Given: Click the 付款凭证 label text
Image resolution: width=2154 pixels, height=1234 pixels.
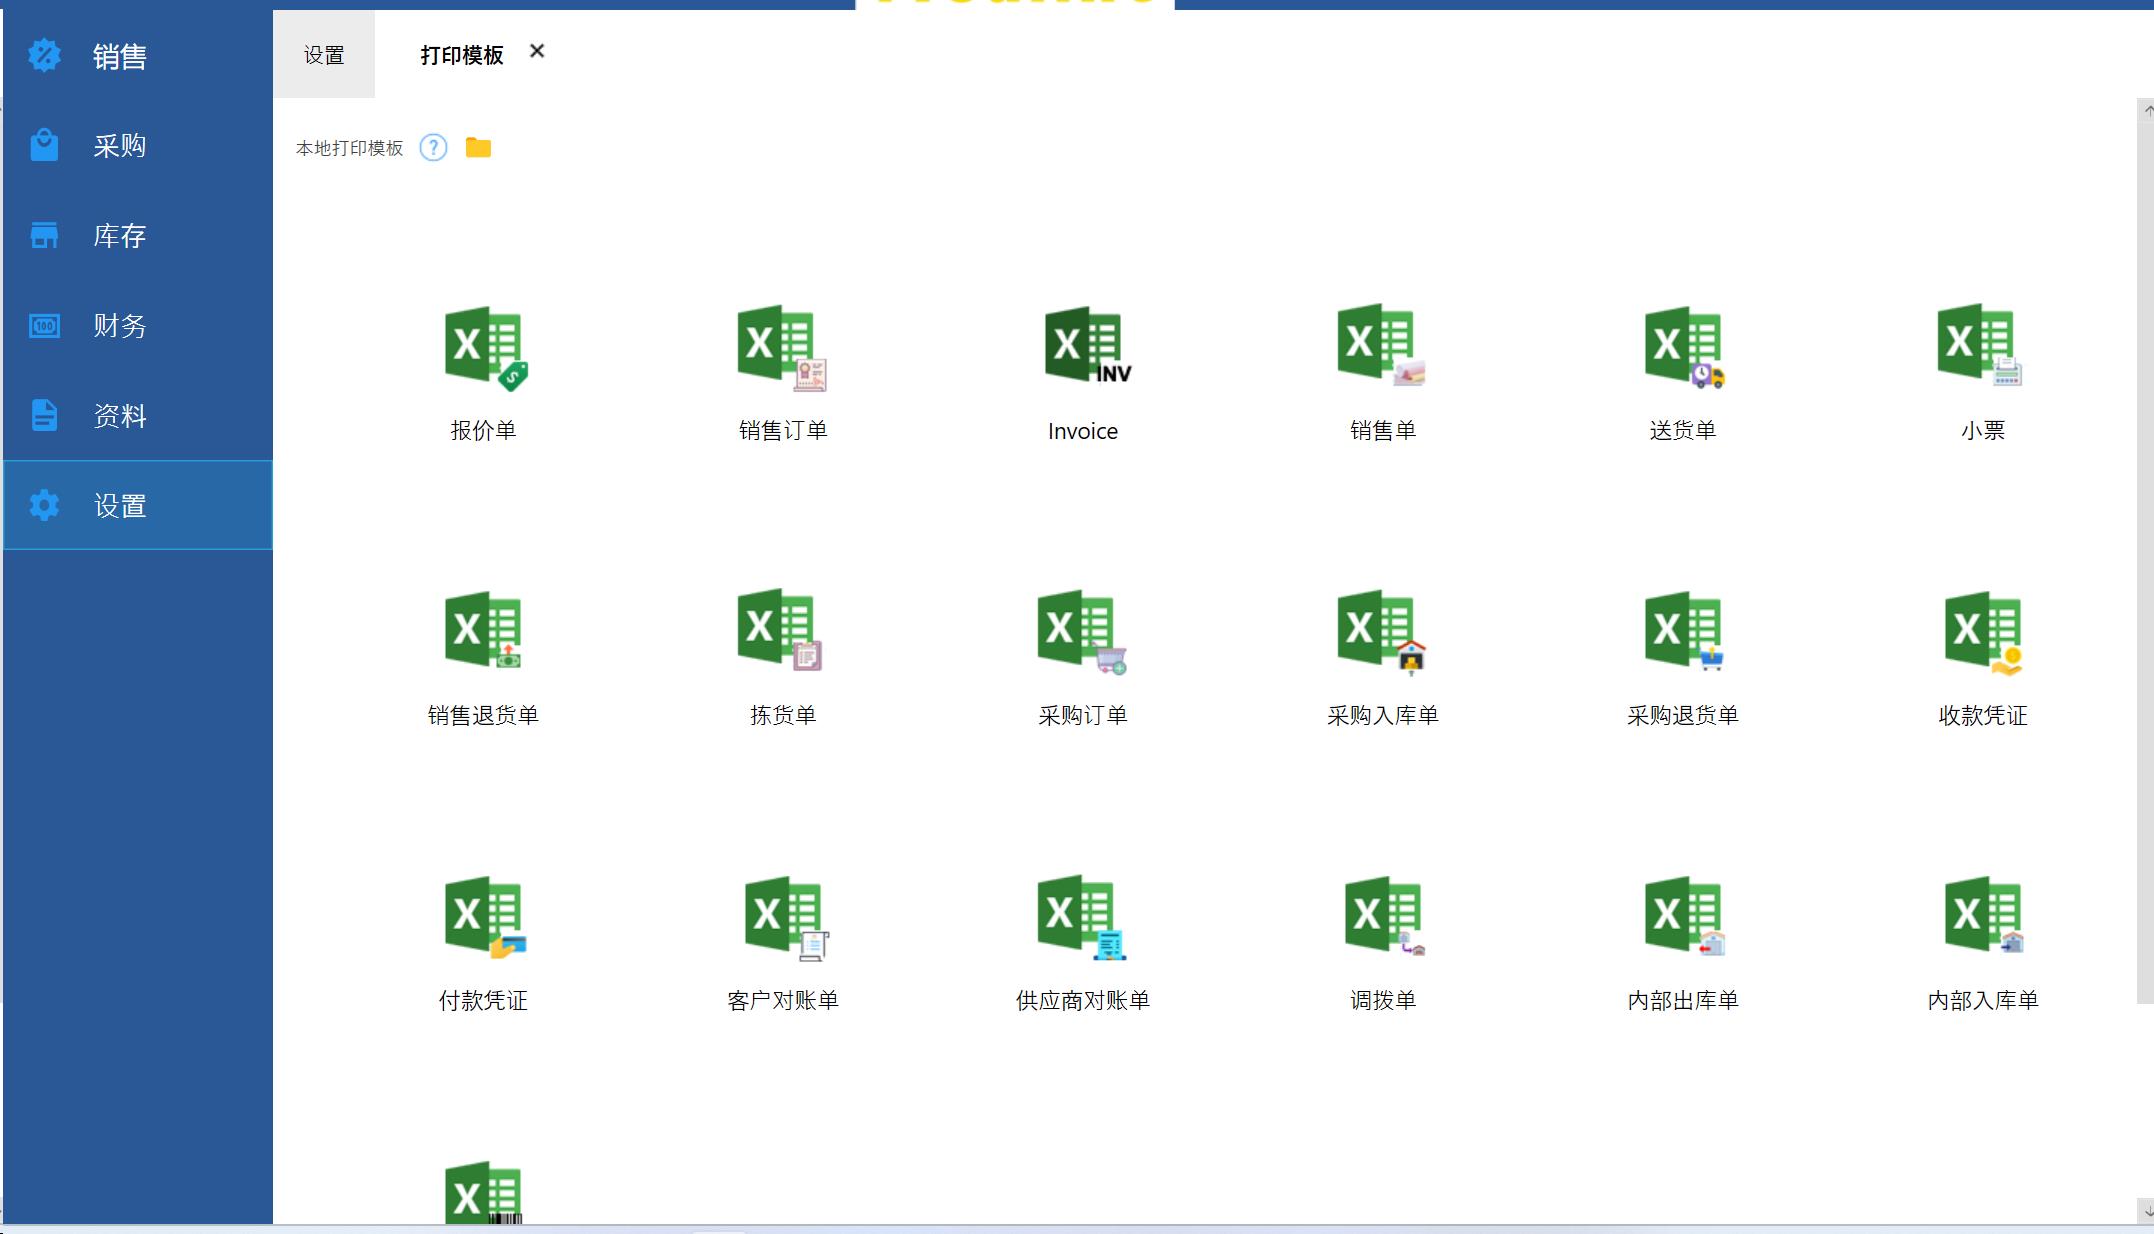Looking at the screenshot, I should coord(483,1001).
